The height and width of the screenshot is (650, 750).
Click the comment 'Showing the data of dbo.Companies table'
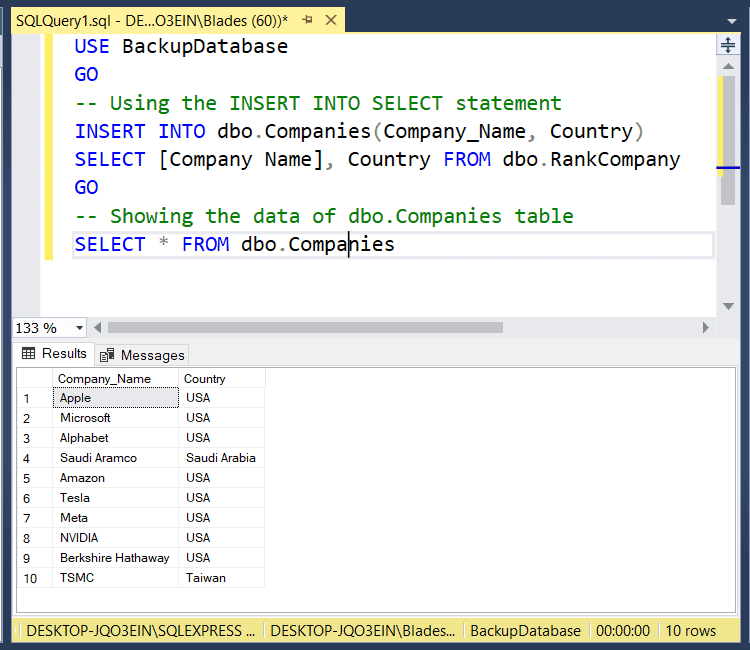pyautogui.click(x=324, y=216)
